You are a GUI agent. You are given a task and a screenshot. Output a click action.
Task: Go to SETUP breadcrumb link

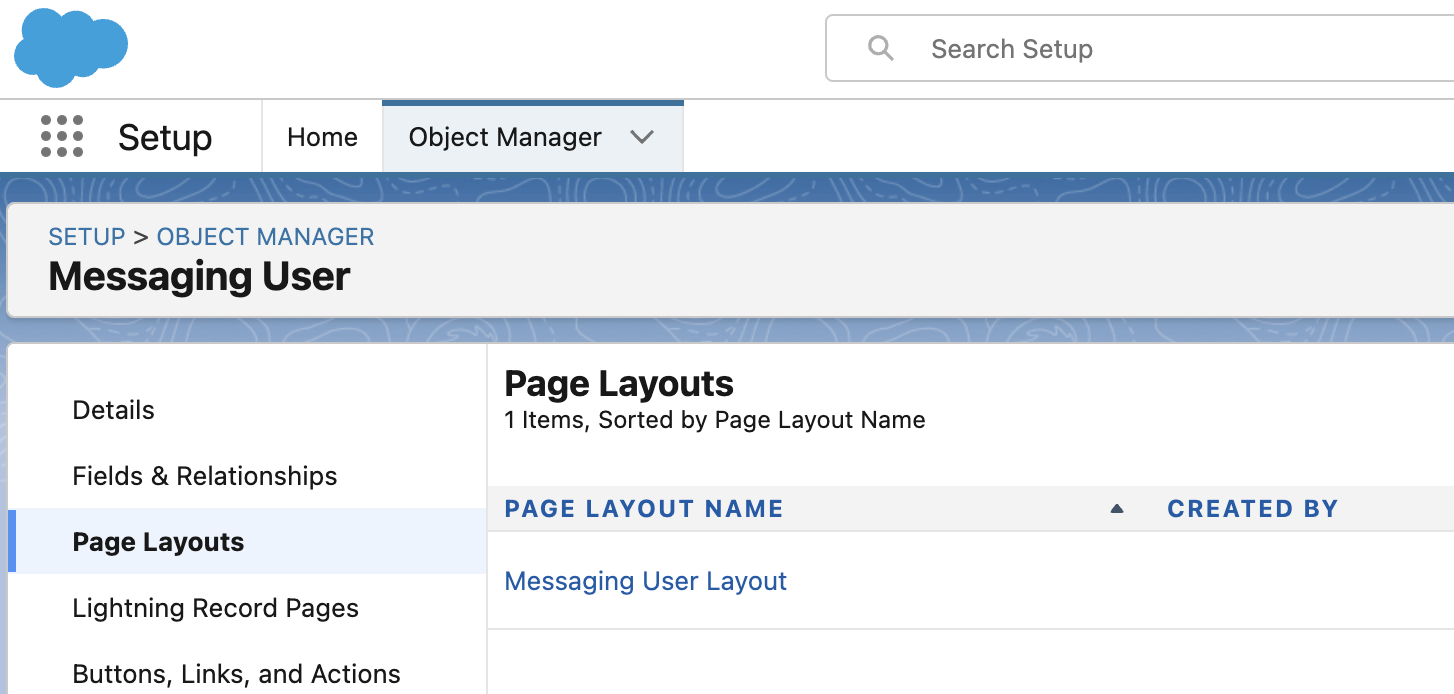coord(87,237)
